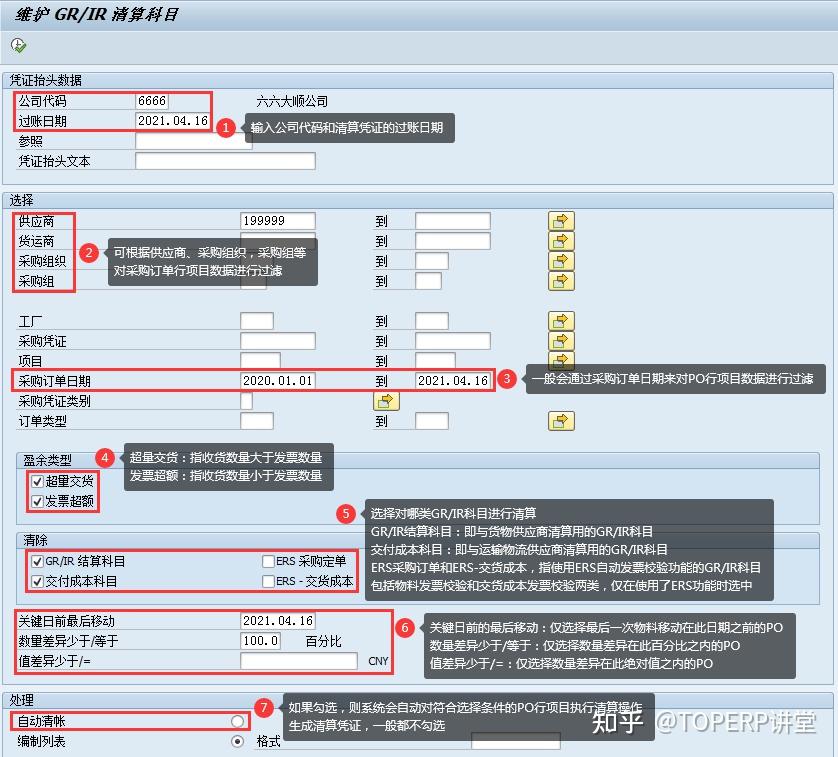Click the Execute icon below the title bar
The height and width of the screenshot is (757, 838).
coord(17,45)
